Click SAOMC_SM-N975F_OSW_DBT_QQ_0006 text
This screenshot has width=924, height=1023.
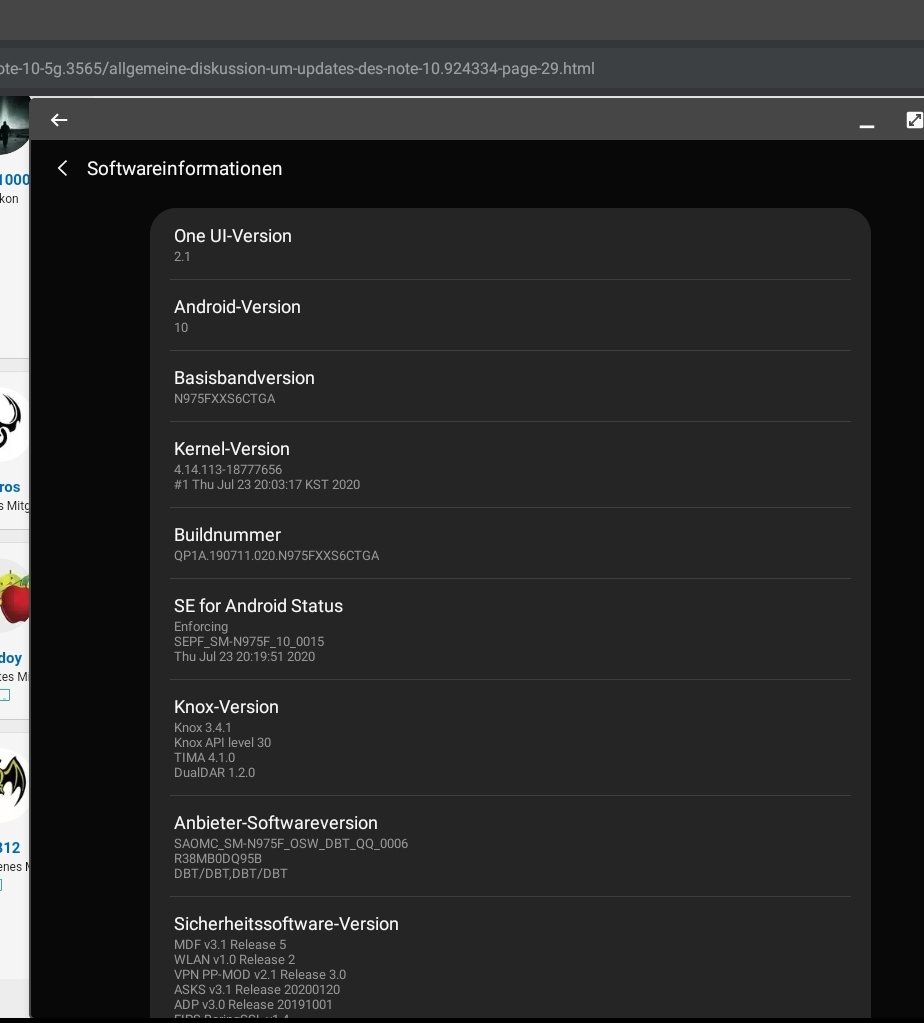tap(290, 844)
